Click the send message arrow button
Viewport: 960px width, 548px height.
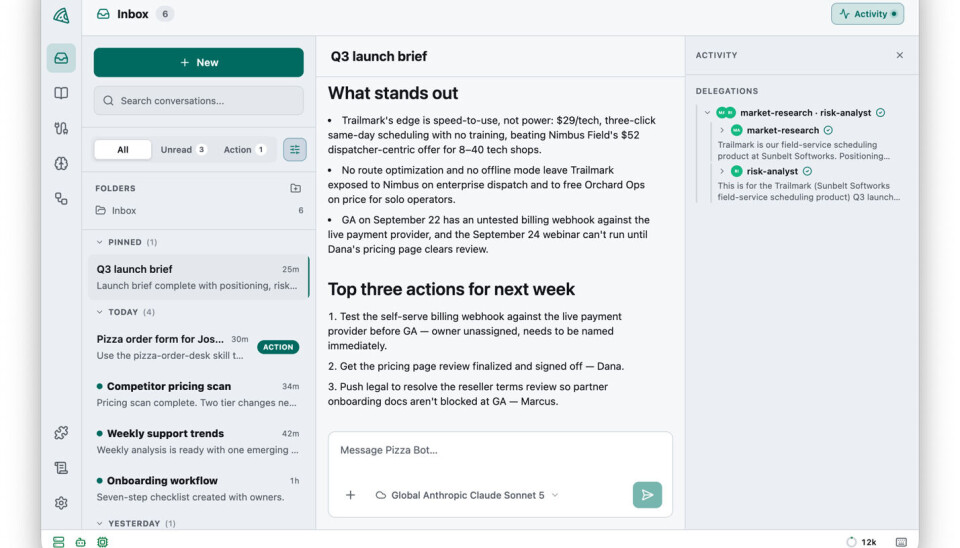coord(647,495)
